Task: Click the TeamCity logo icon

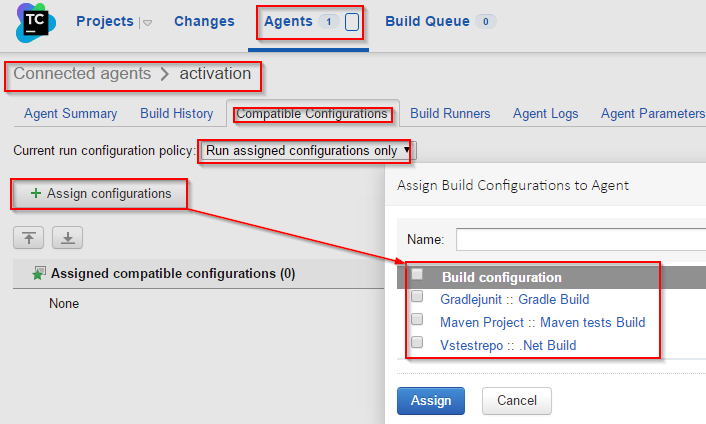Action: point(36,23)
